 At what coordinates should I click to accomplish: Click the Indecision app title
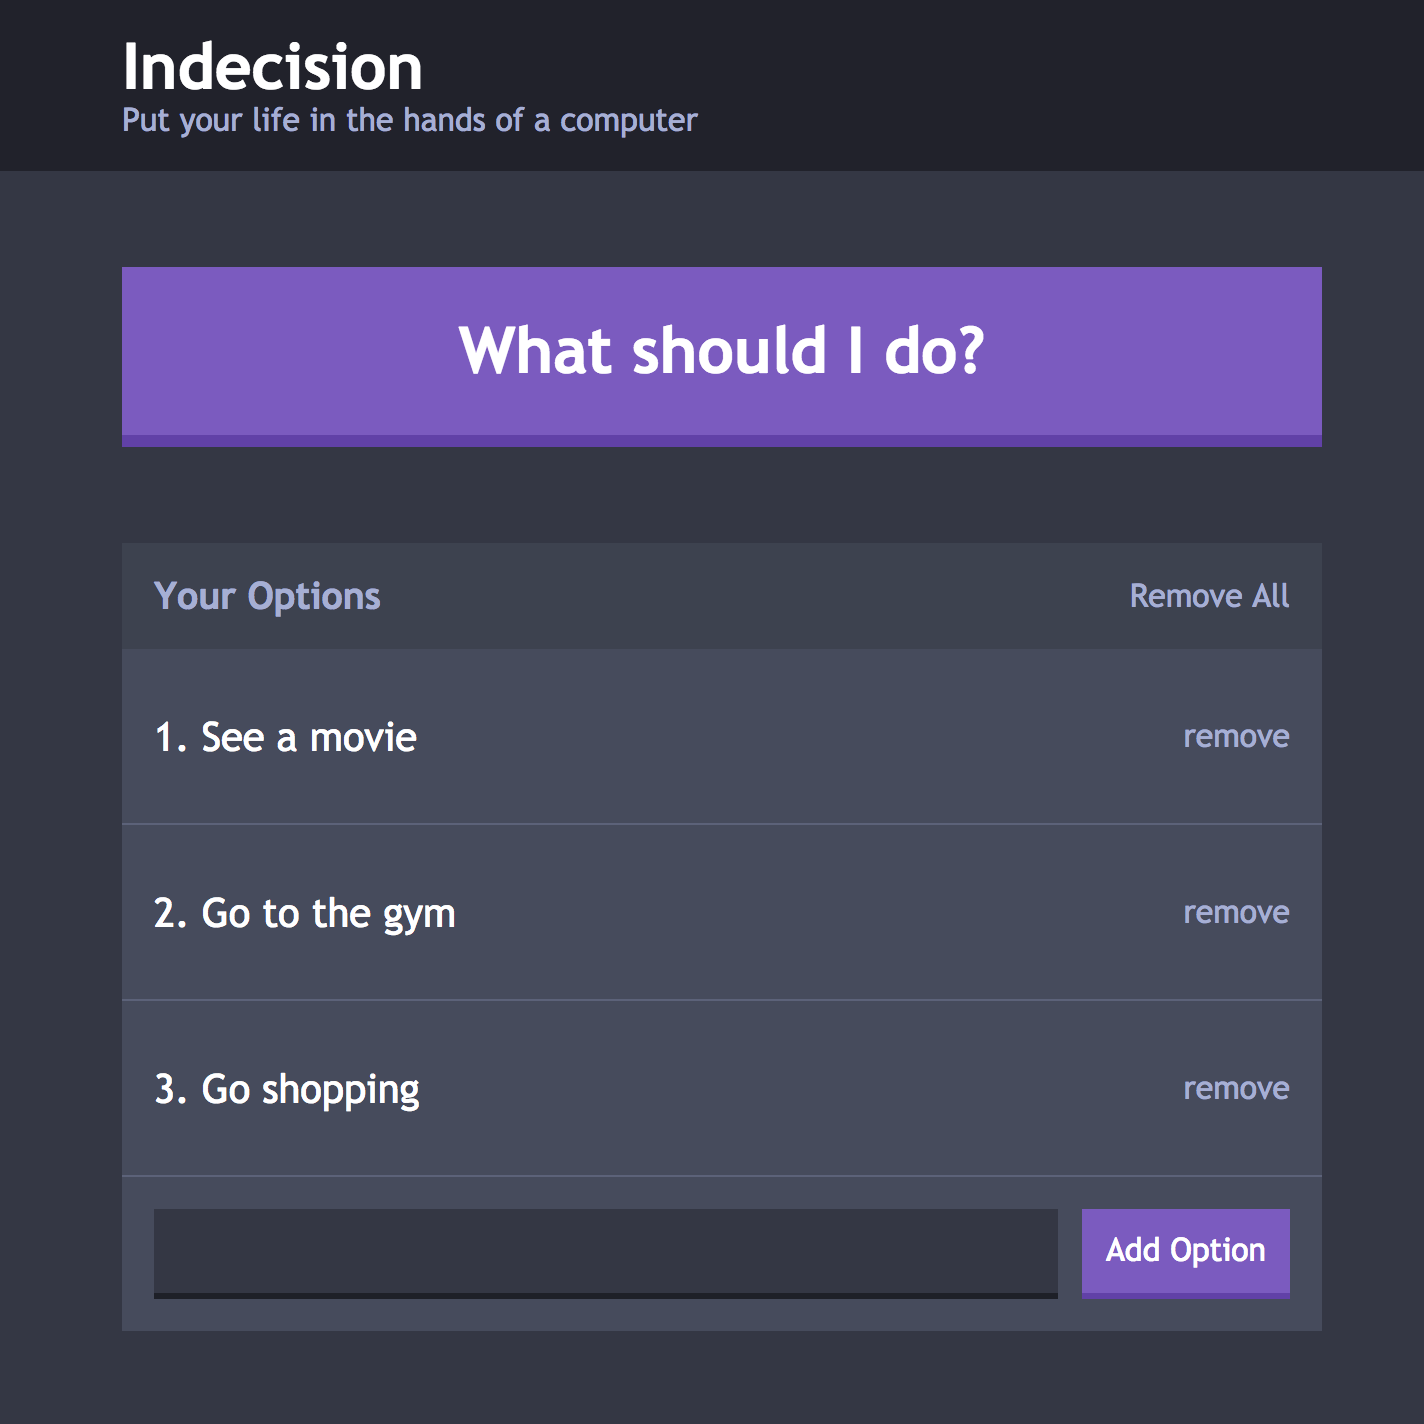point(272,68)
